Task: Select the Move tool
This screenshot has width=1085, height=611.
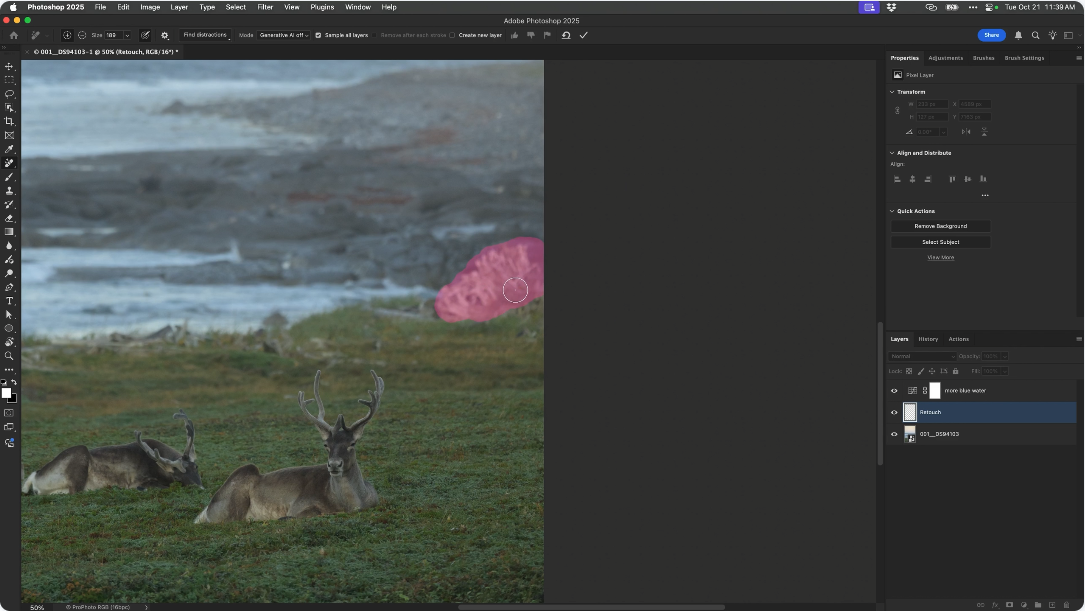Action: (x=10, y=66)
